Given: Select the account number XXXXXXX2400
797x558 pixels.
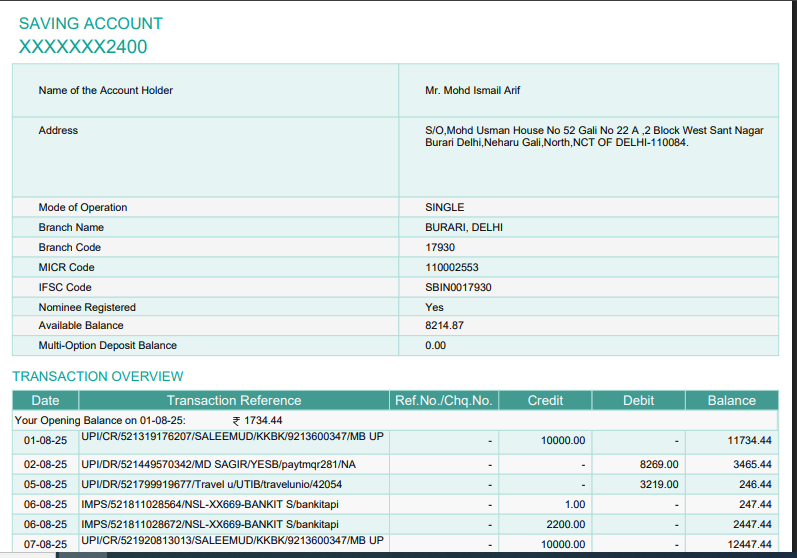Looking at the screenshot, I should (x=83, y=46).
